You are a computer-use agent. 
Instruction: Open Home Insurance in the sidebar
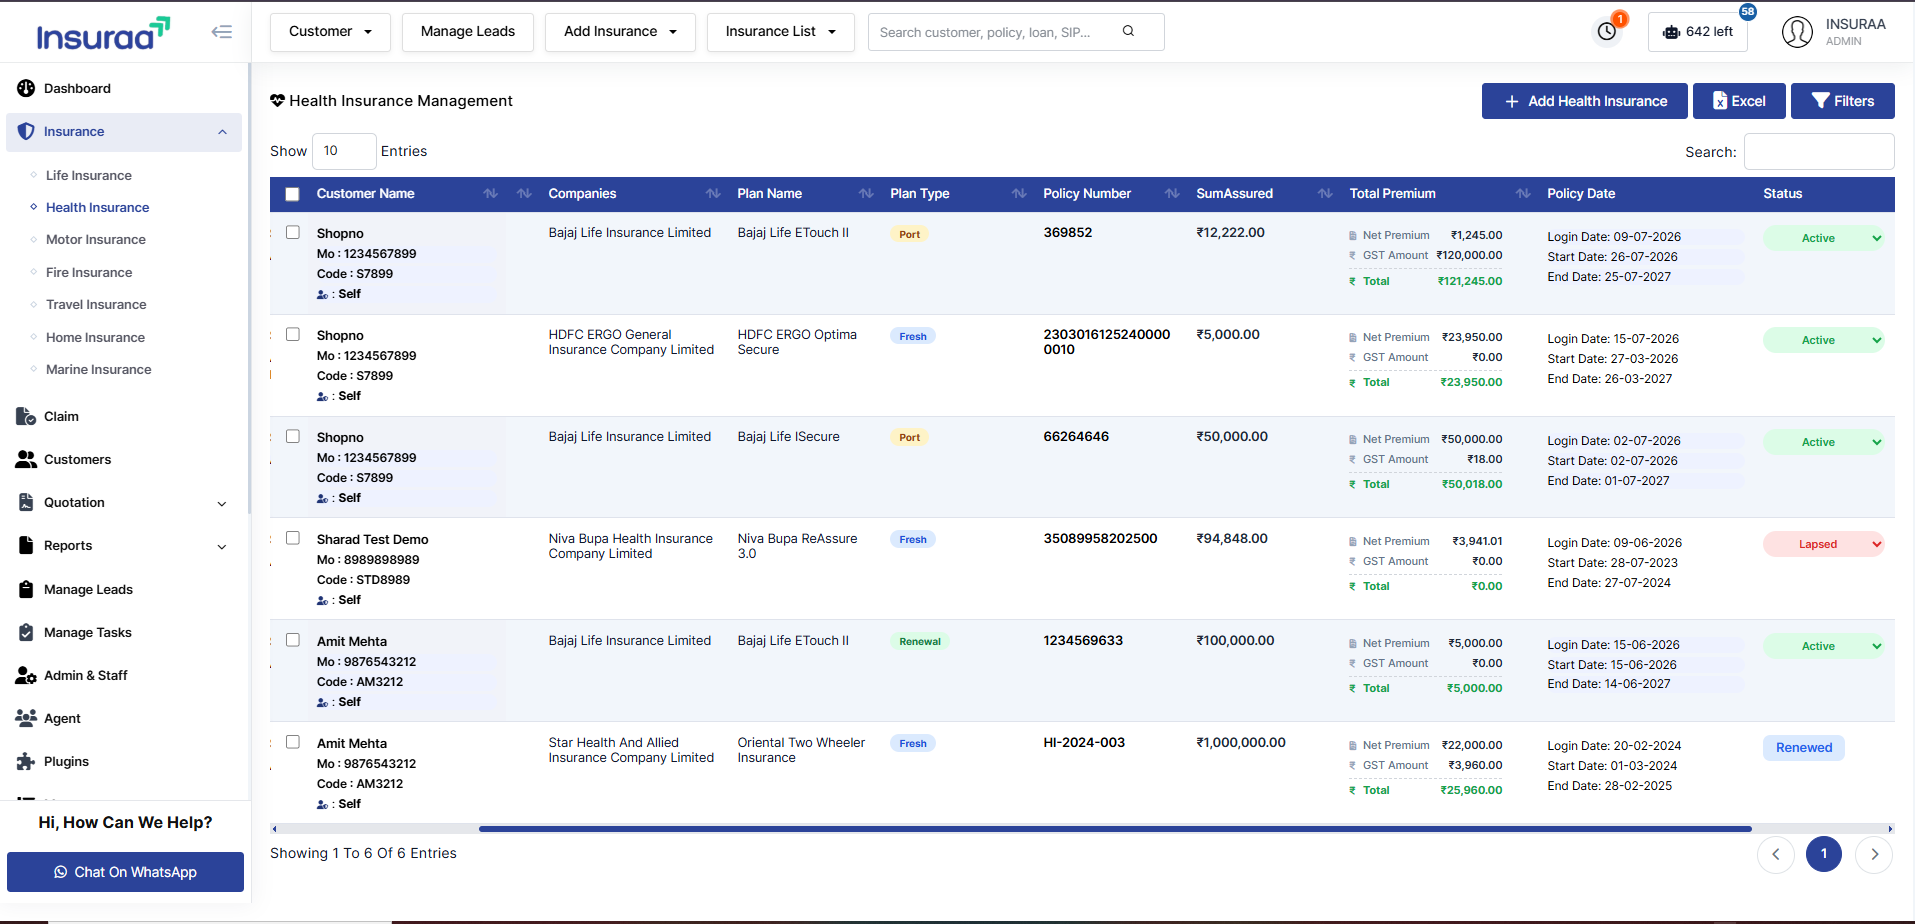[x=95, y=337]
